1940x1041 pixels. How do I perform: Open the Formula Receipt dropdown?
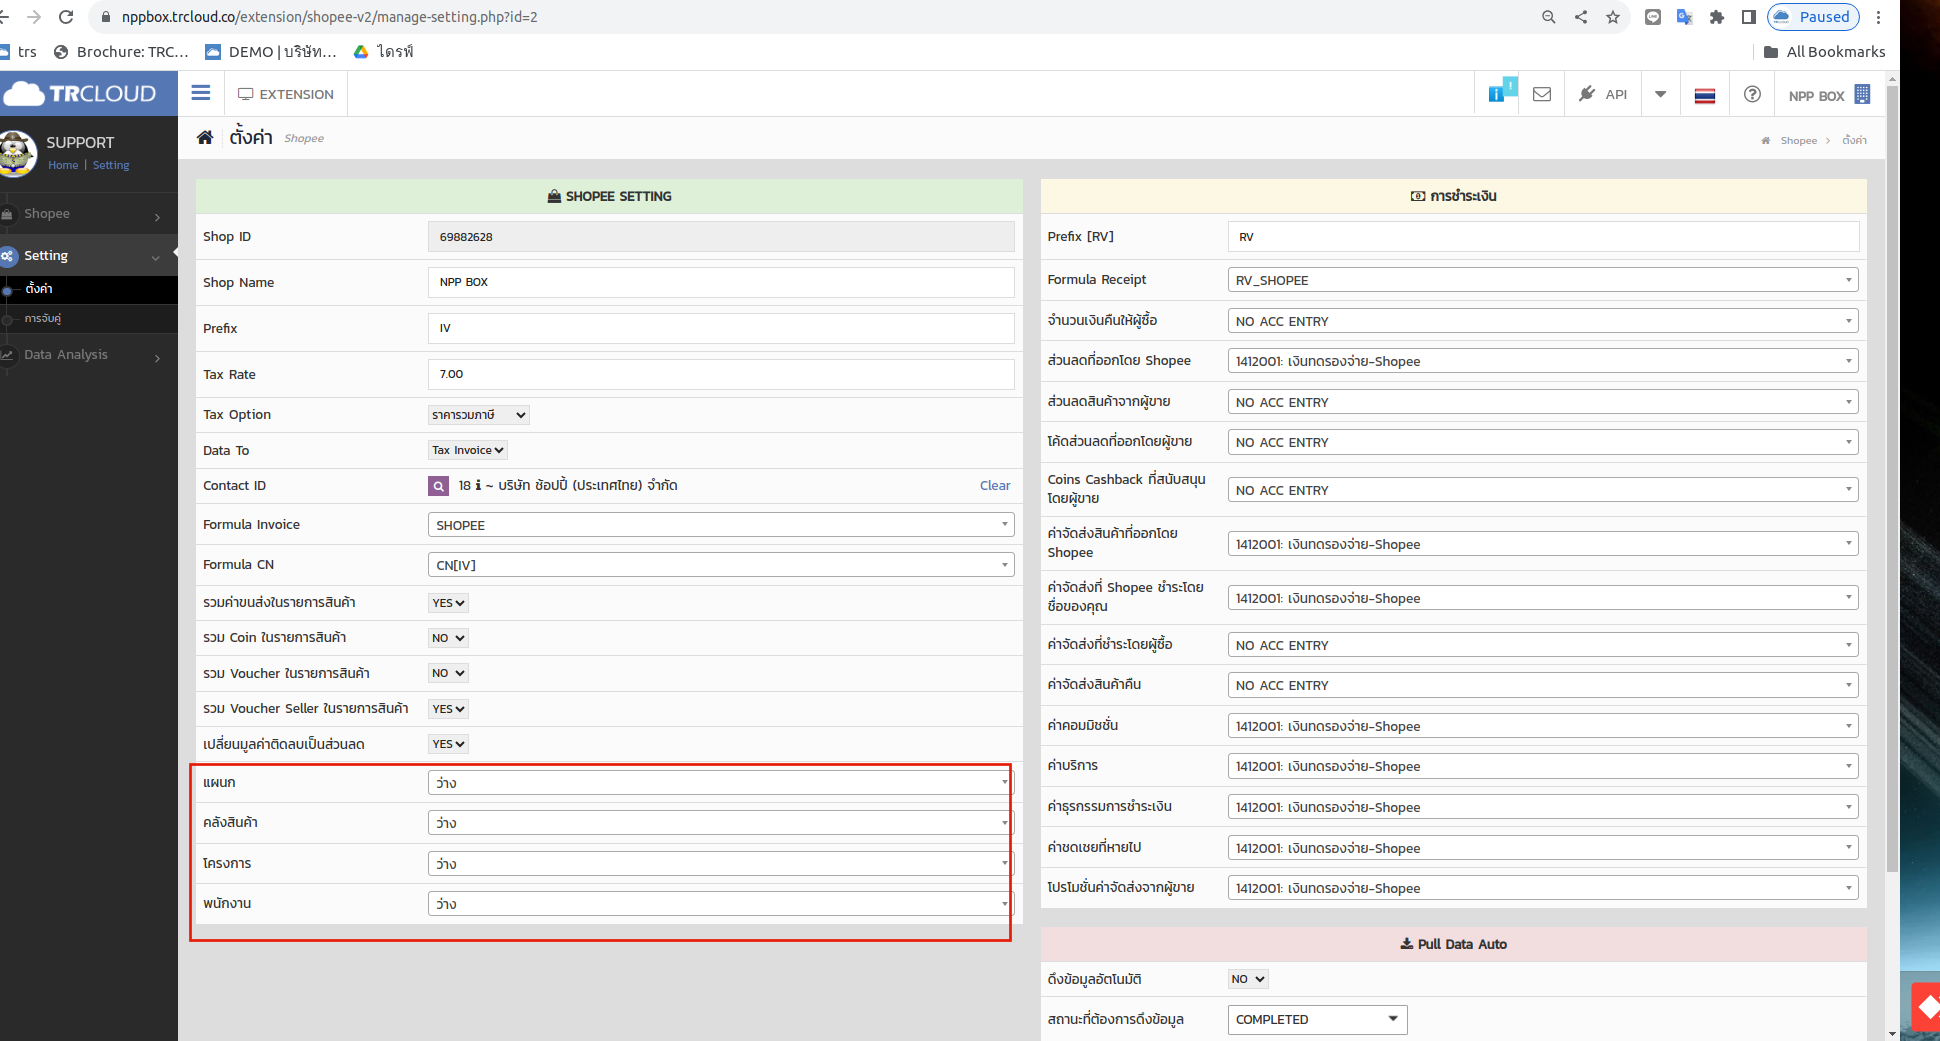coord(1543,280)
